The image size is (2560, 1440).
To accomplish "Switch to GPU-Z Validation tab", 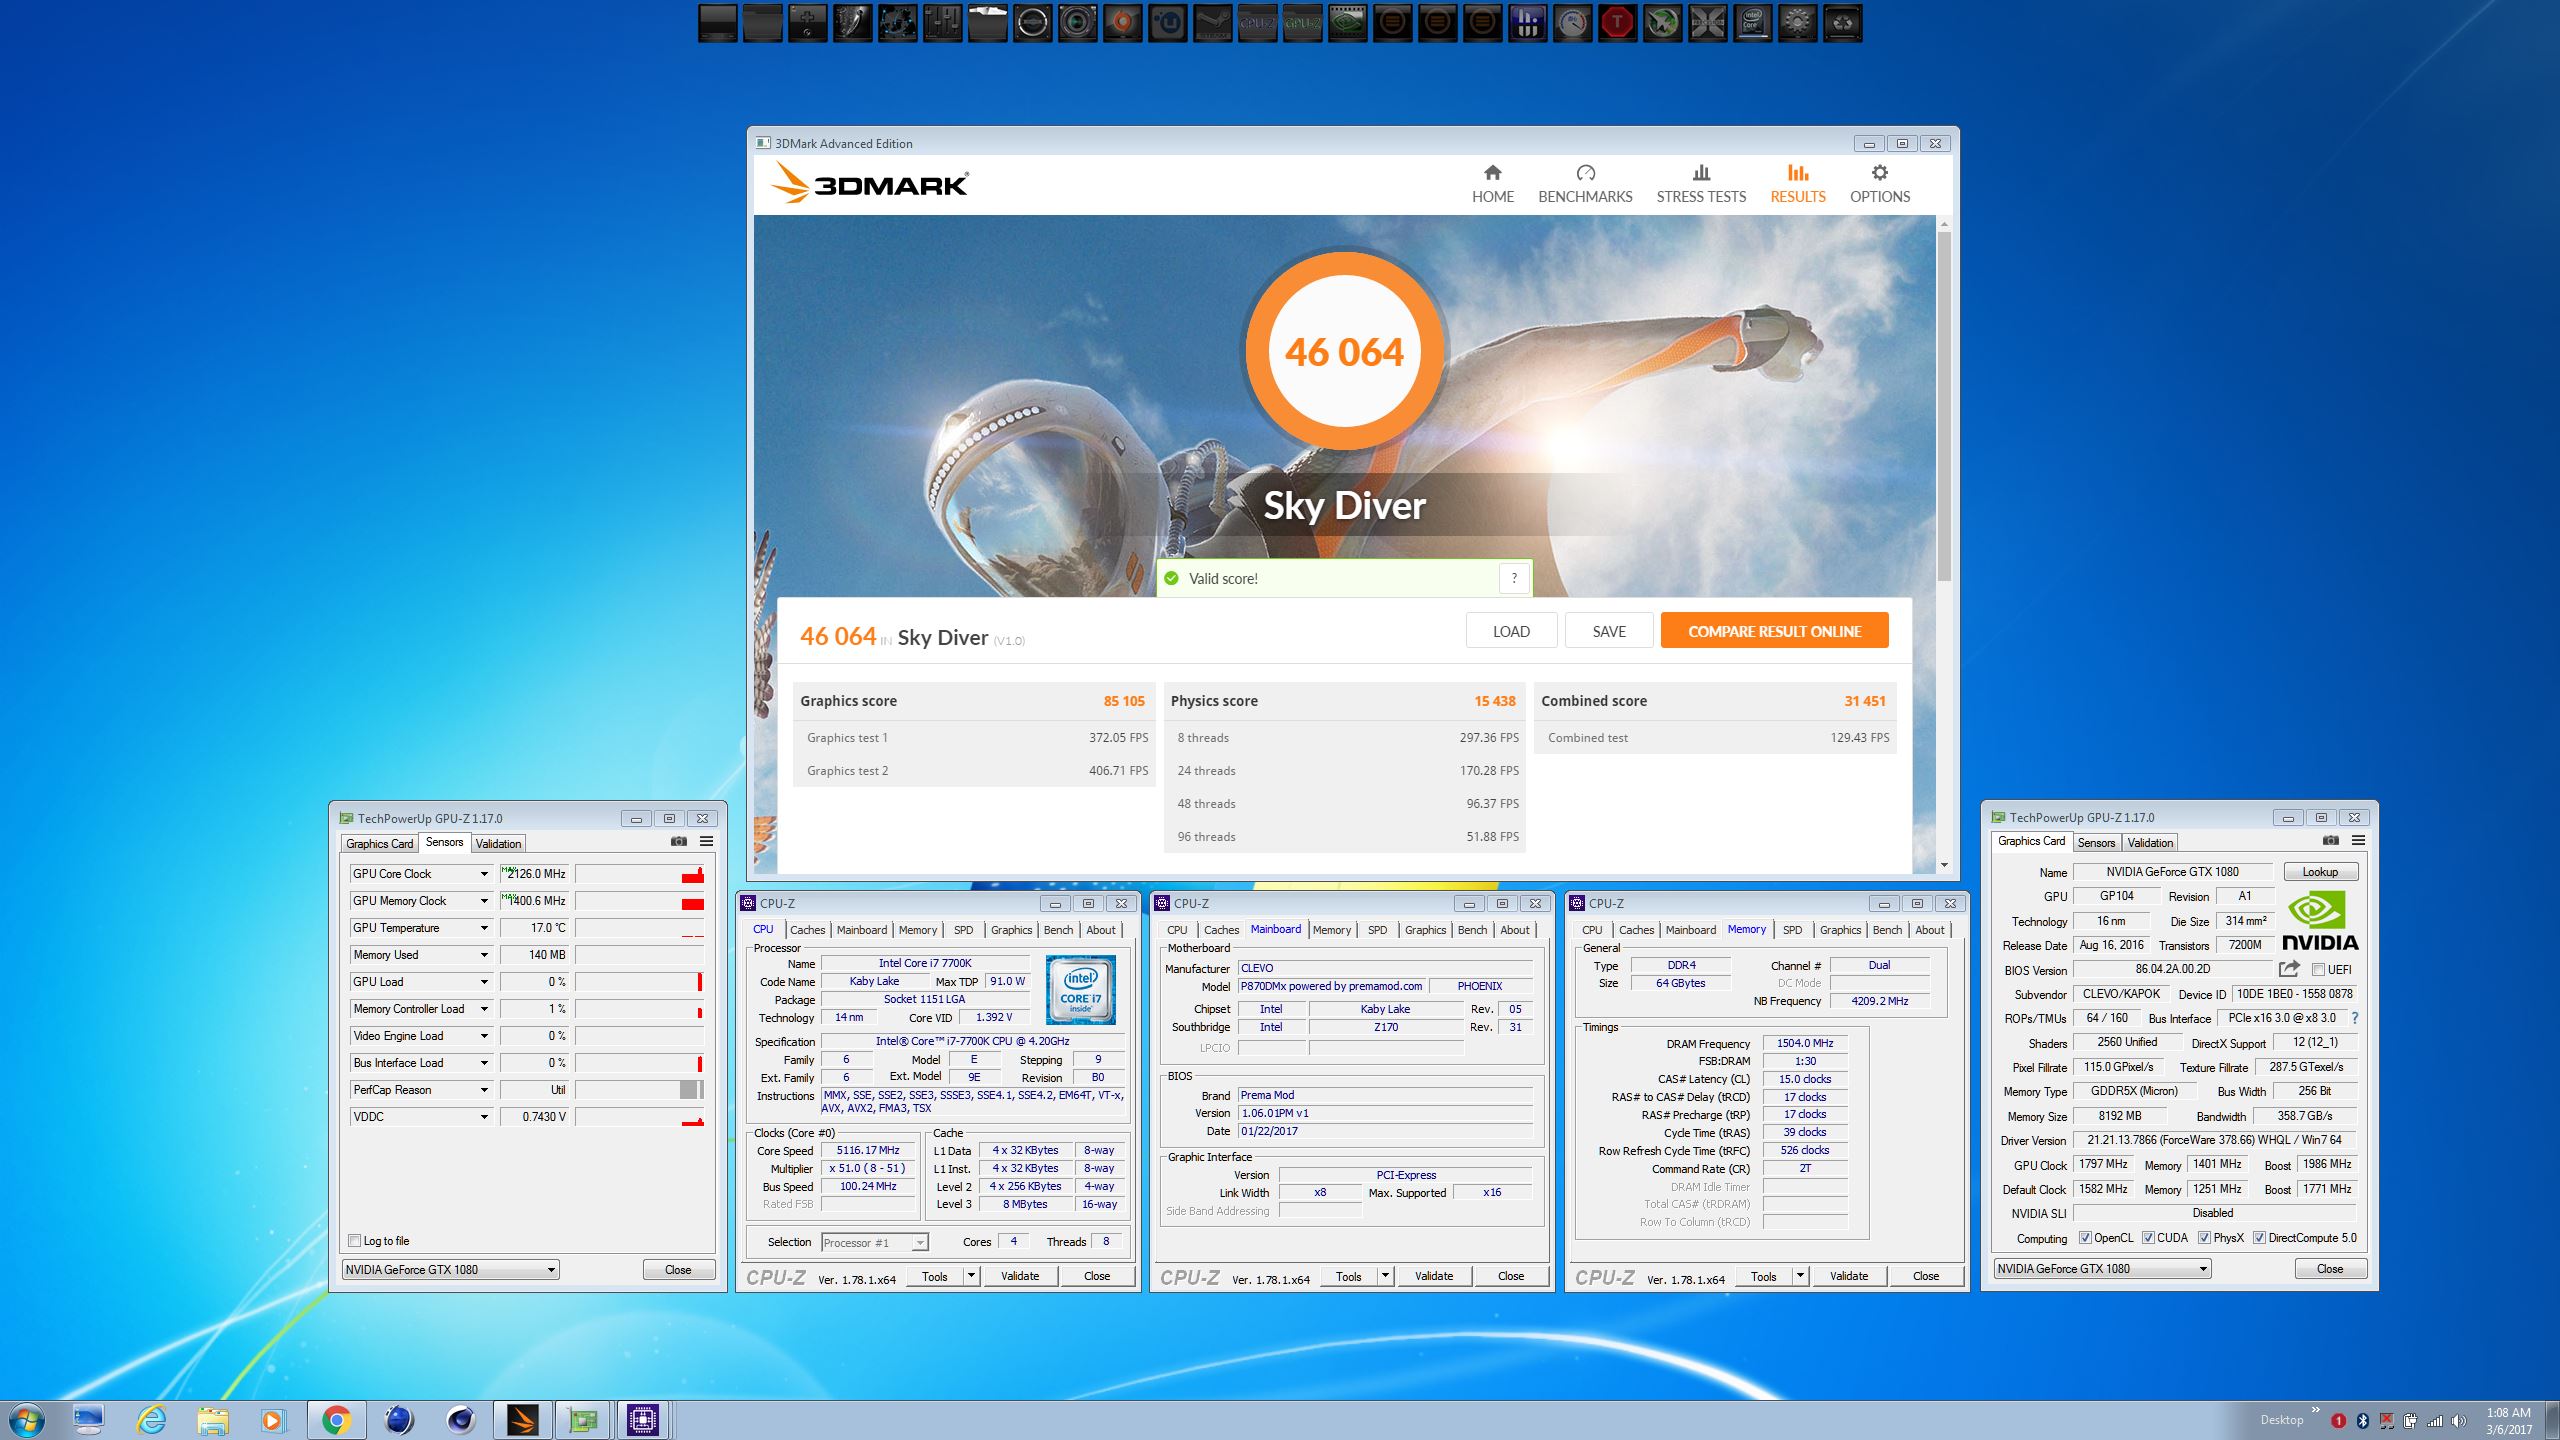I will point(498,844).
